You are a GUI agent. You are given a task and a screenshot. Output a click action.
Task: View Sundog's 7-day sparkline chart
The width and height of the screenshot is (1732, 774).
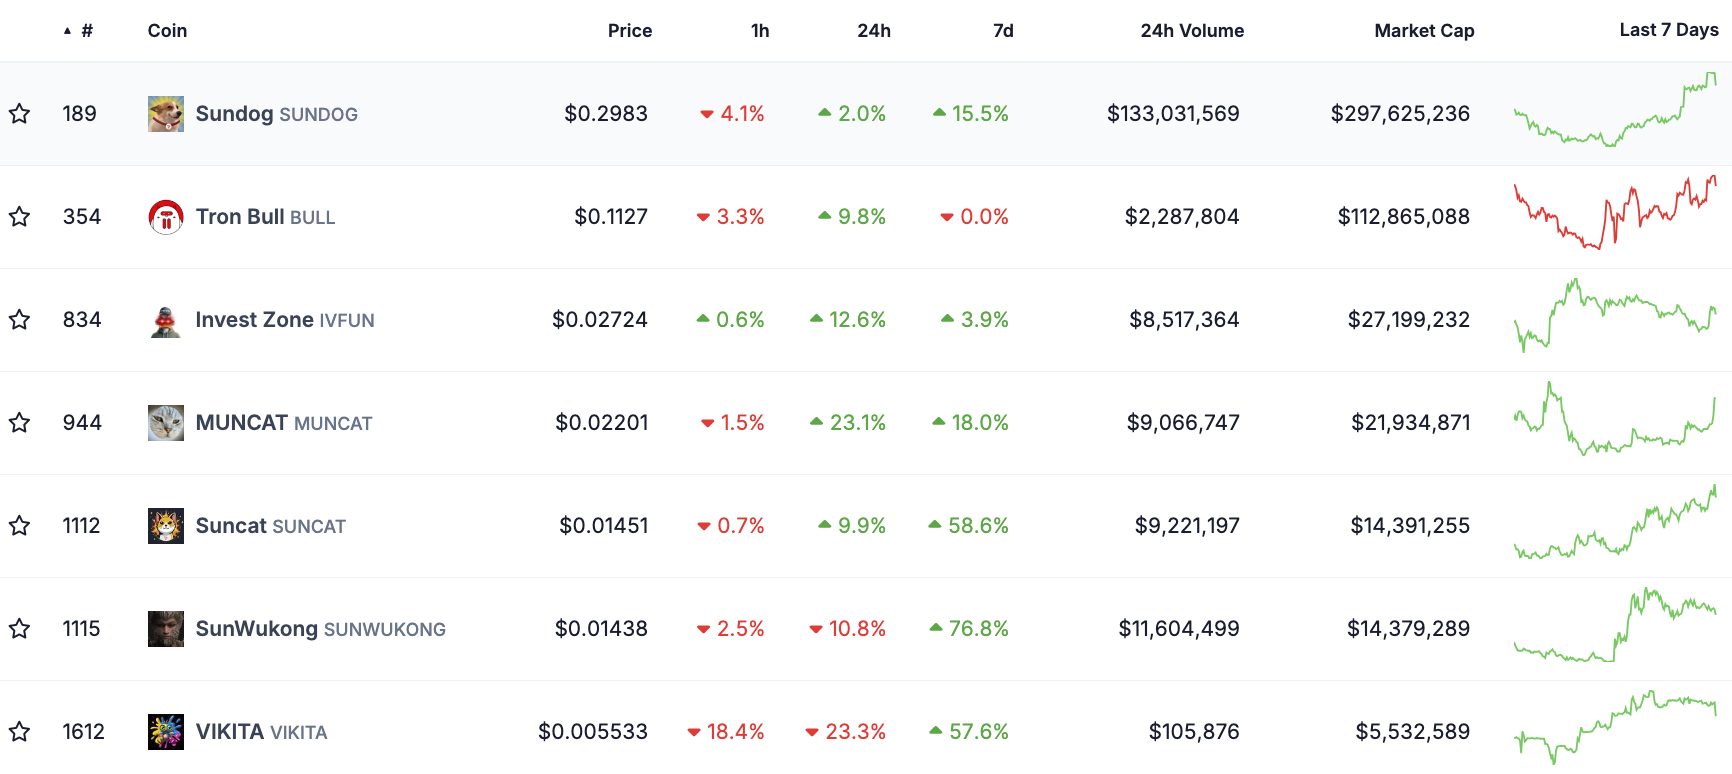point(1614,111)
